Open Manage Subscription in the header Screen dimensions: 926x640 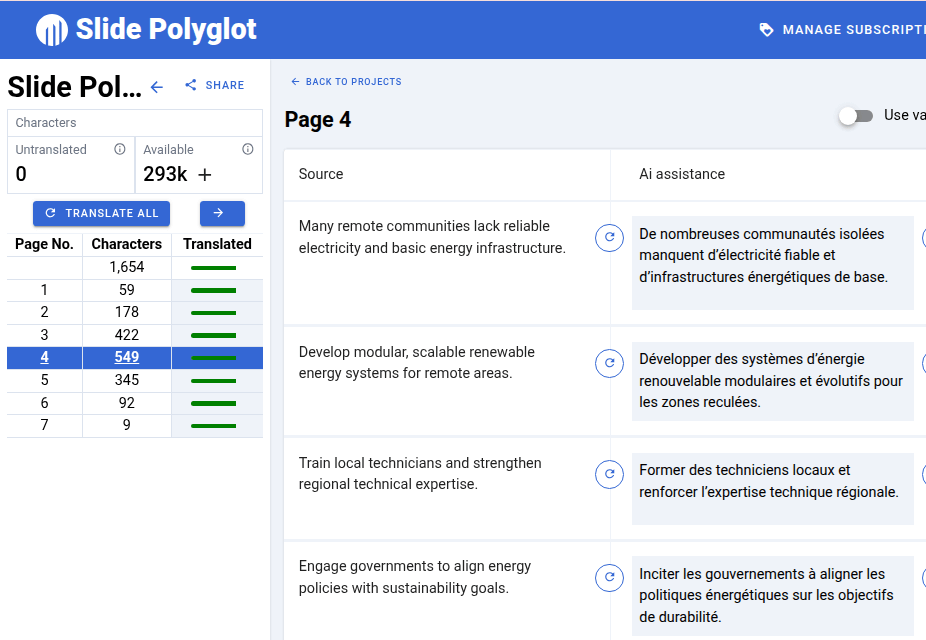click(842, 30)
